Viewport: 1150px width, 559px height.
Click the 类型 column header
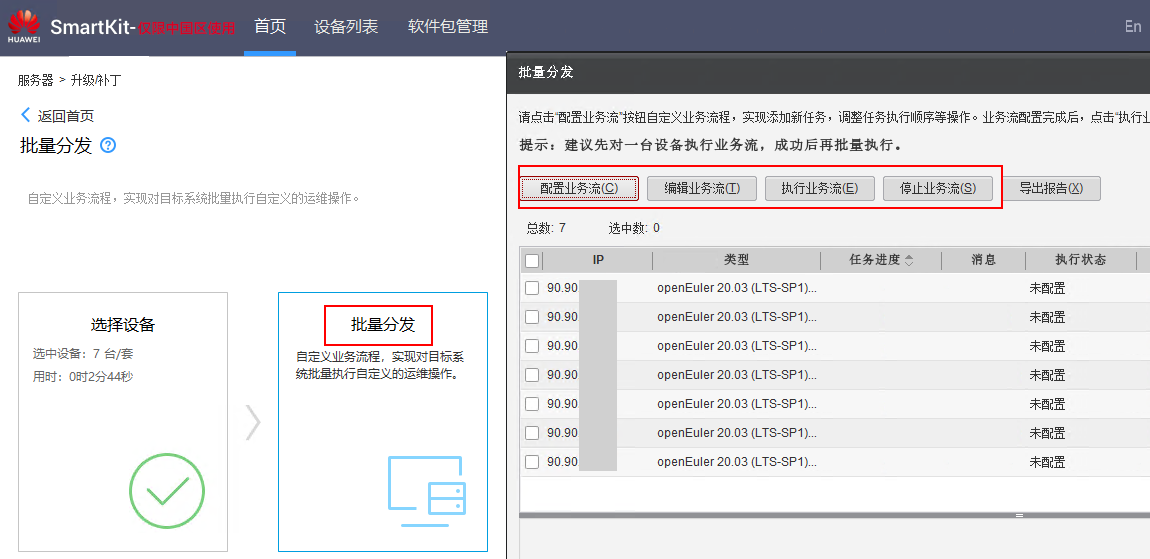click(x=736, y=260)
